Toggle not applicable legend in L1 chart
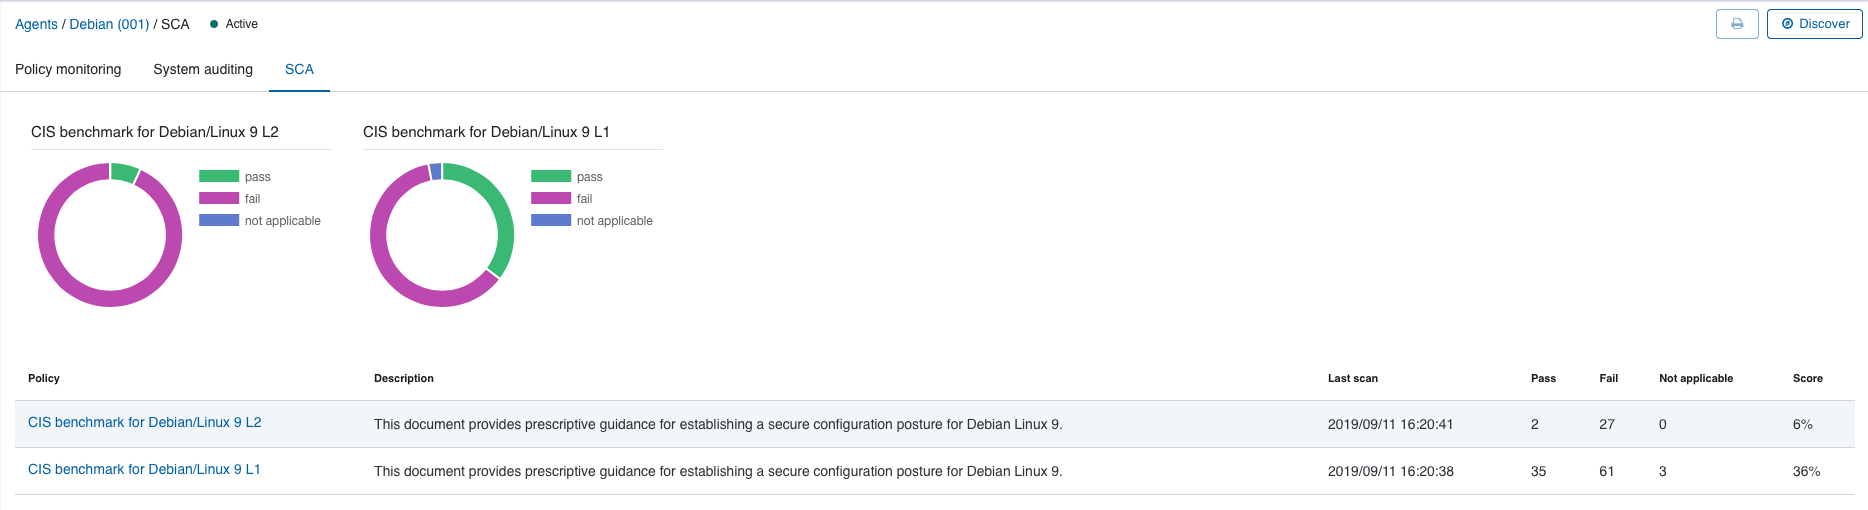 [x=551, y=220]
